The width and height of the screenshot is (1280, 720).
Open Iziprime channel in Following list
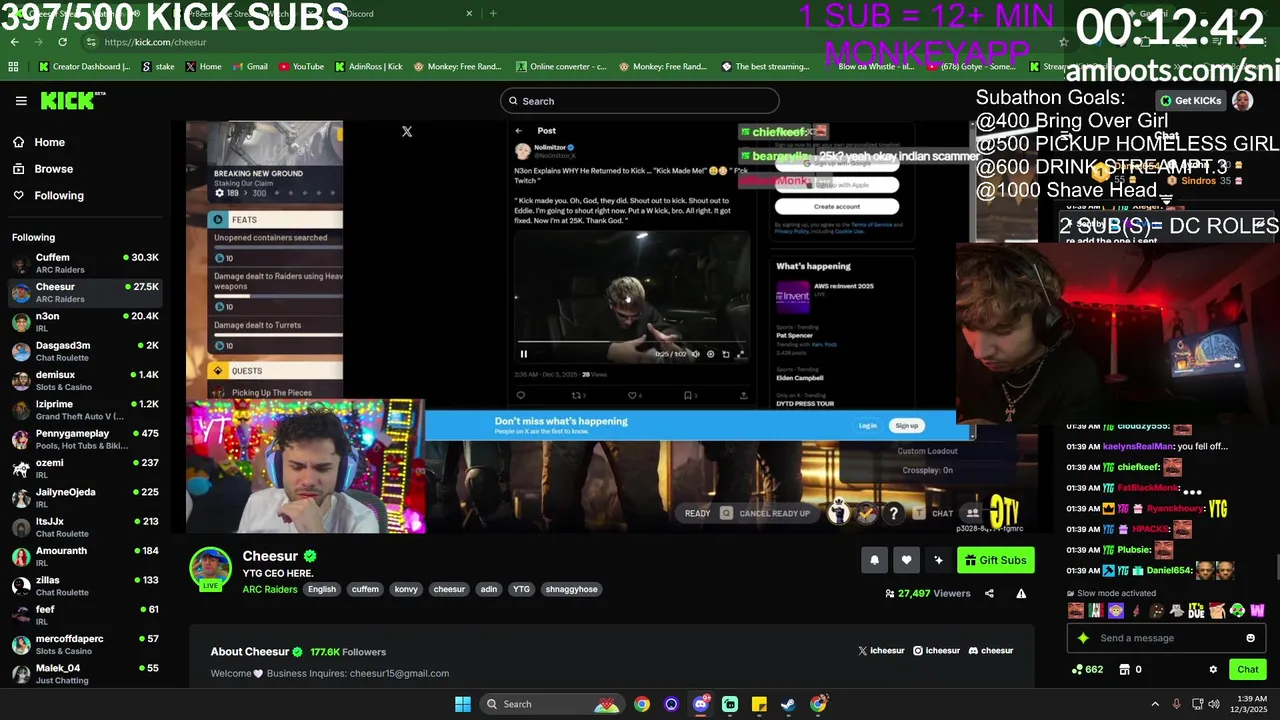tap(85, 410)
